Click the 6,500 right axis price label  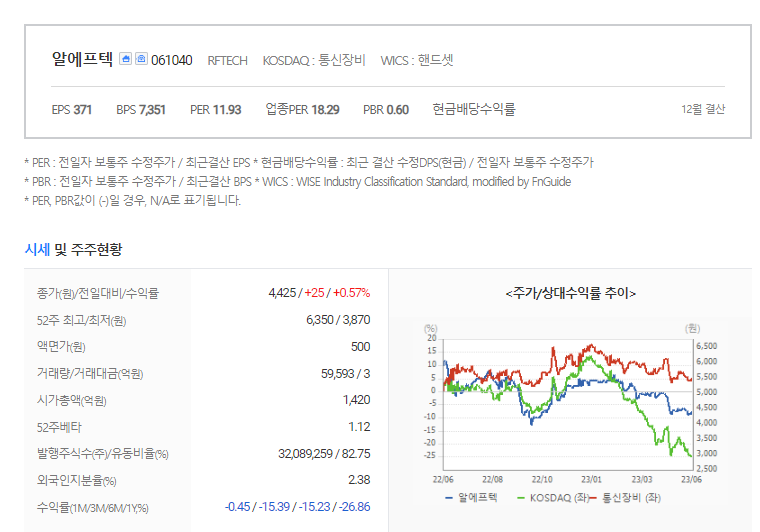[x=707, y=346]
